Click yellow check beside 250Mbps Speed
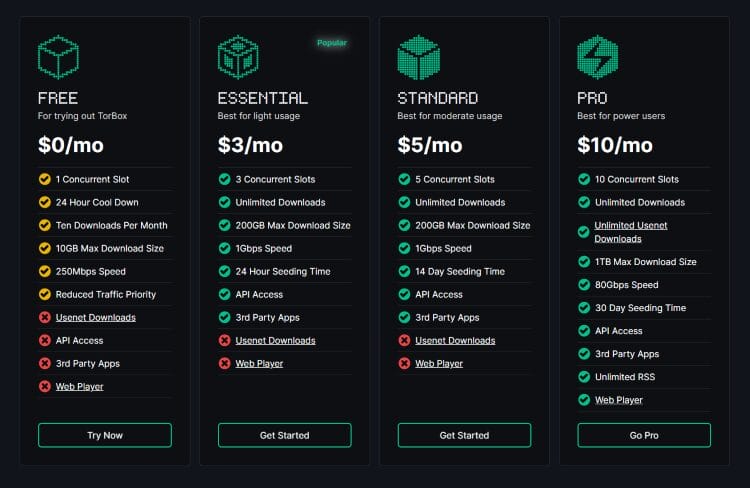 point(44,271)
